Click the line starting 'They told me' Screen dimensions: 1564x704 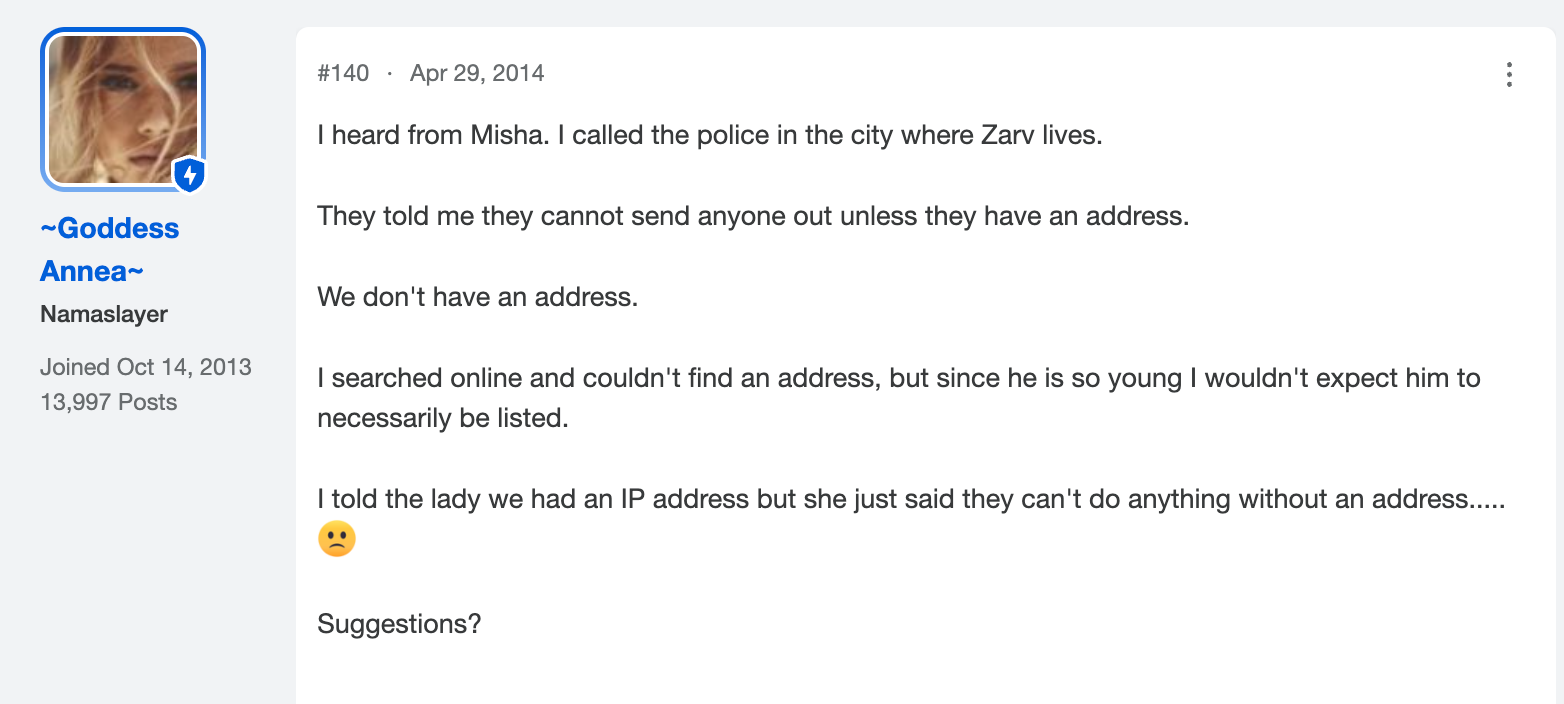coord(753,216)
